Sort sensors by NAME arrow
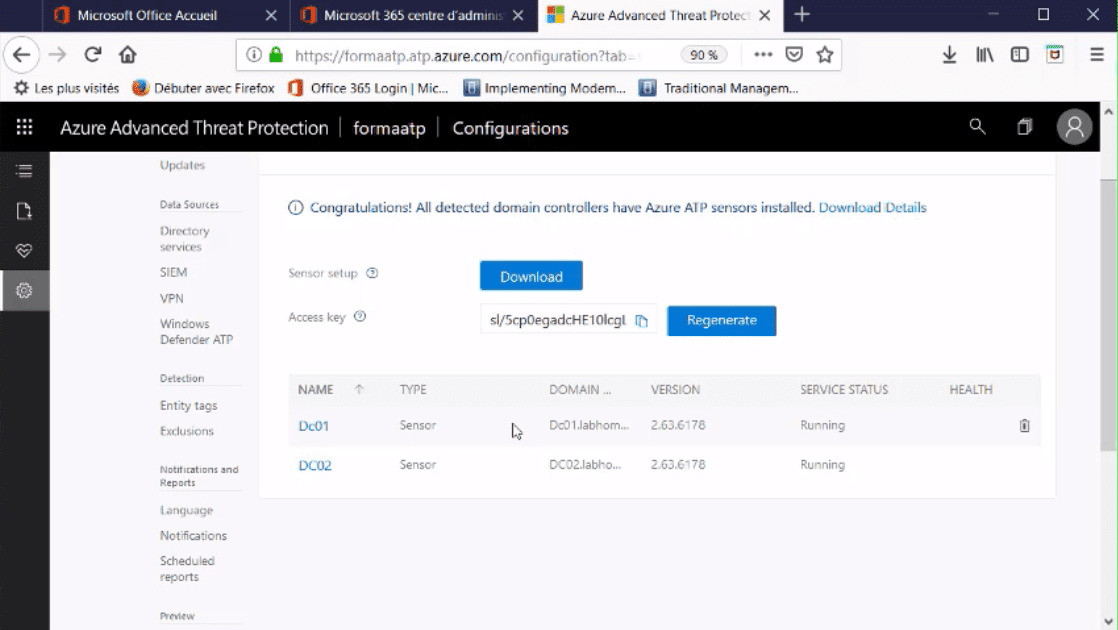This screenshot has height=630, width=1118. click(x=359, y=389)
